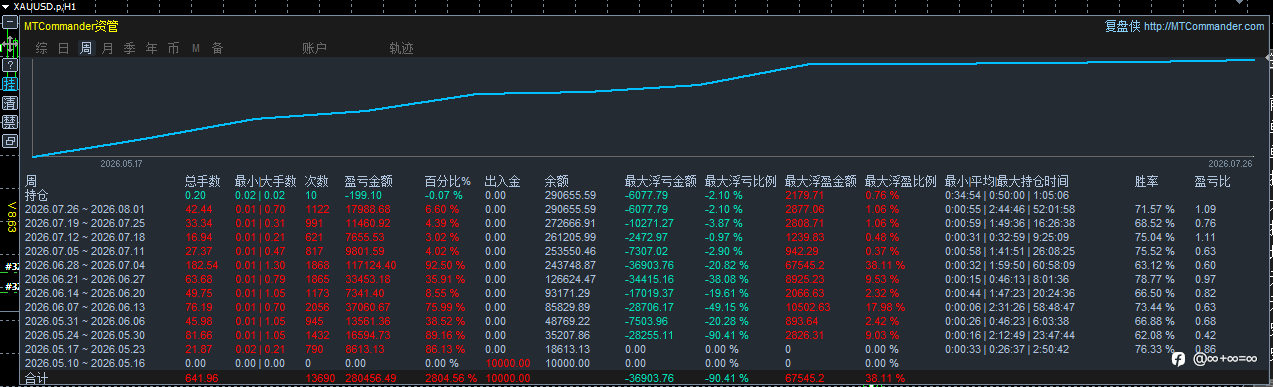Click the highlighted 挂 sidebar icon

click(10, 83)
